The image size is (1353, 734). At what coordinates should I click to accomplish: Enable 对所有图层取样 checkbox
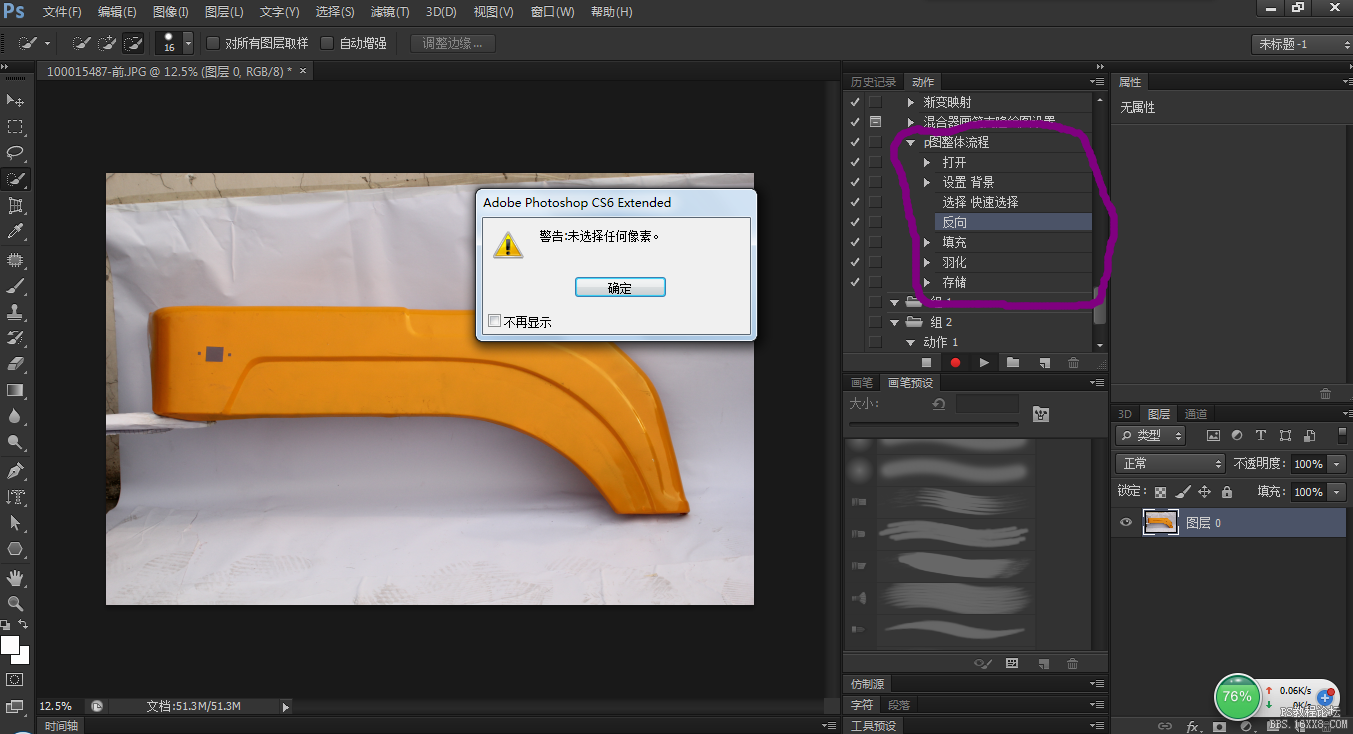(213, 43)
